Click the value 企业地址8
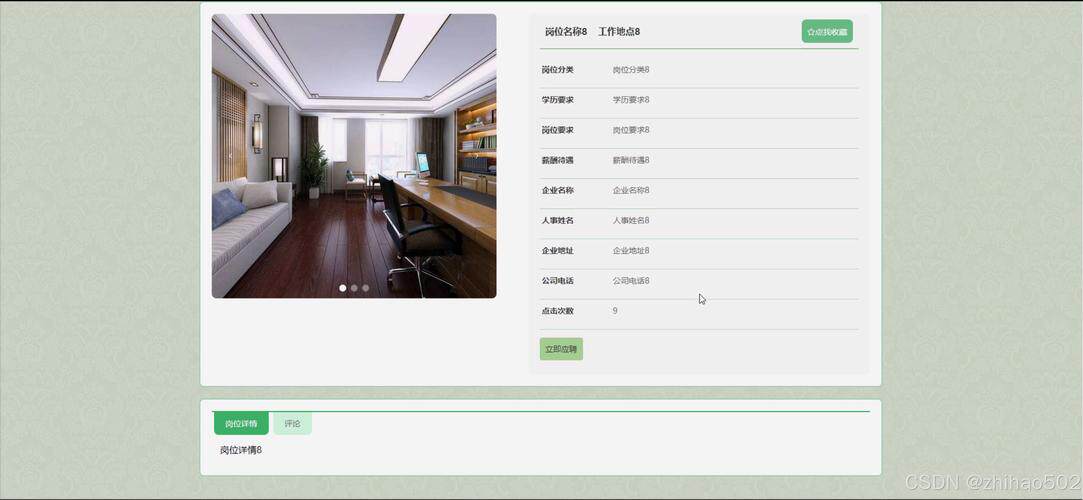Screen dimensions: 1083x500 631,251
